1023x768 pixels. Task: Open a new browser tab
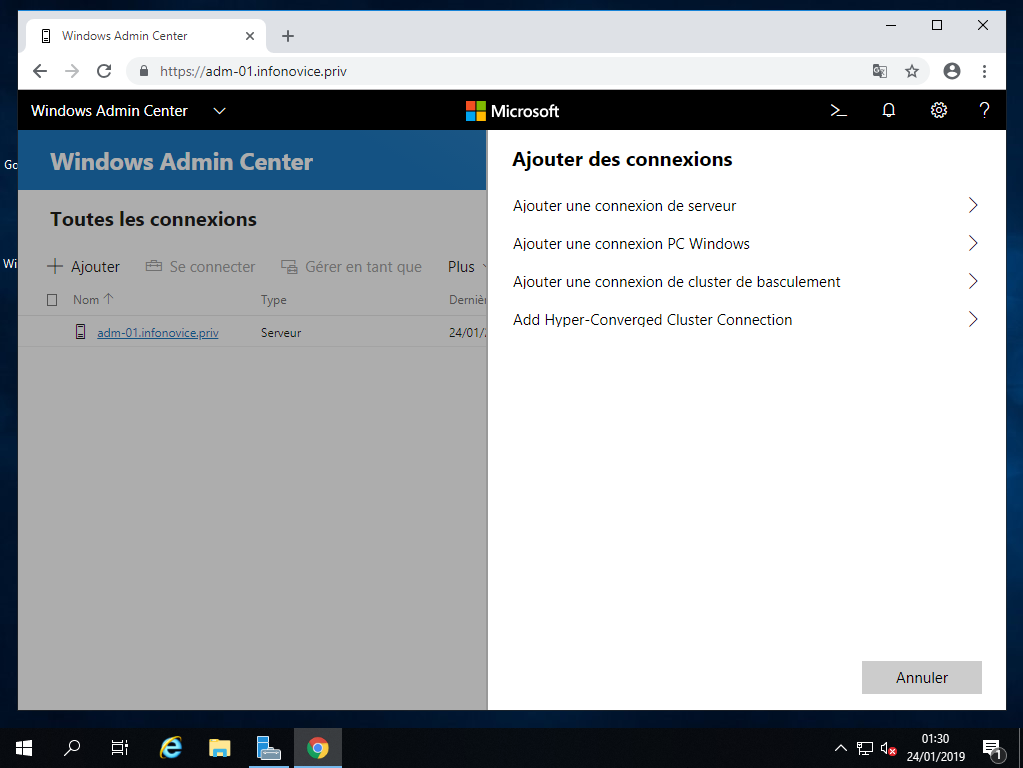coord(288,36)
